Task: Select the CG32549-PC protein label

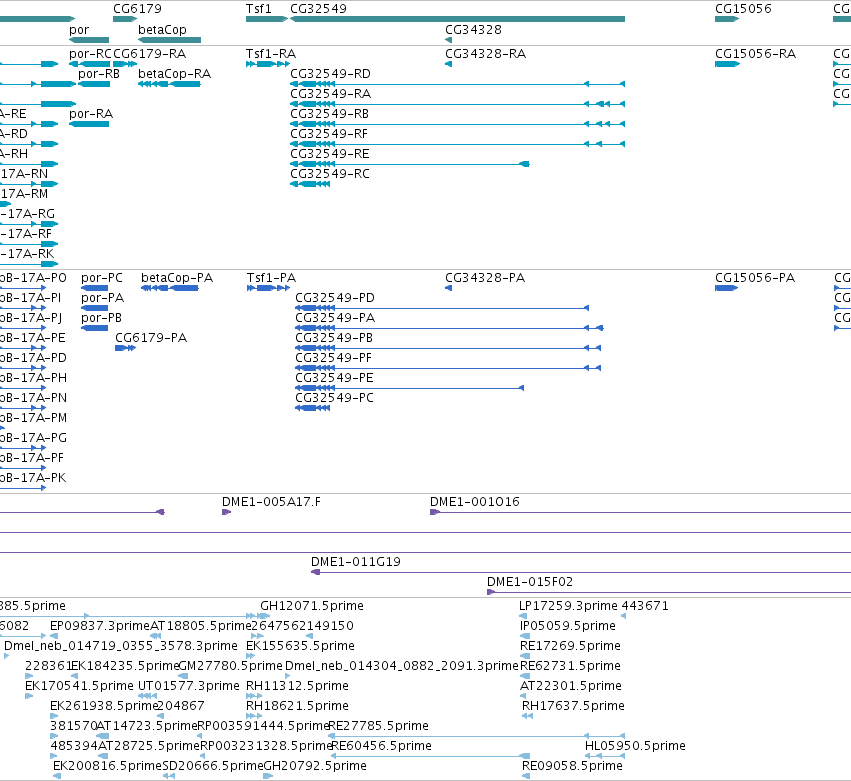Action: click(334, 398)
